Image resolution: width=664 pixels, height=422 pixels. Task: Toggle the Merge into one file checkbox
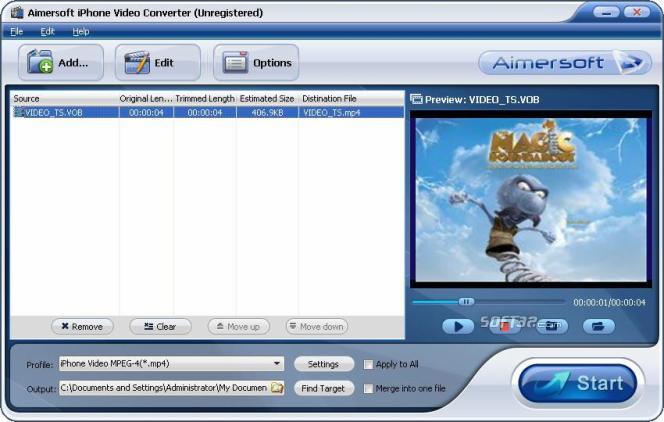pos(368,389)
